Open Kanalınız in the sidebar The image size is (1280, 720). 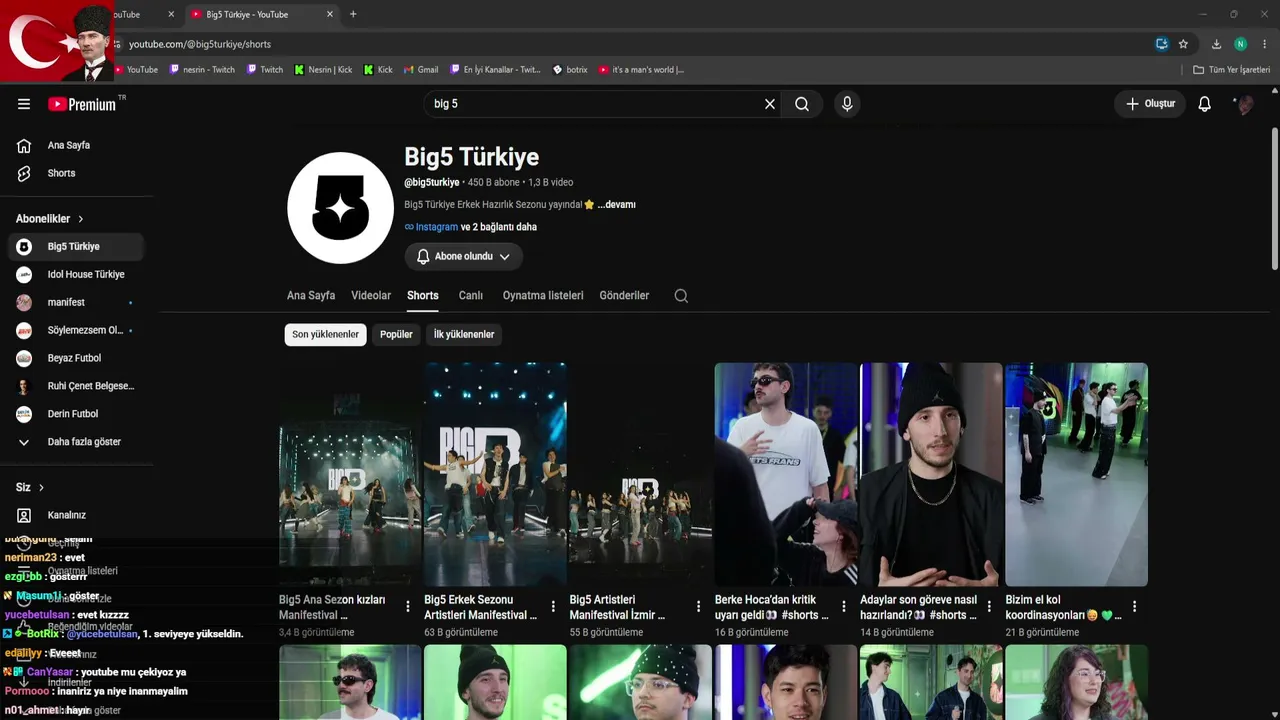click(x=76, y=515)
